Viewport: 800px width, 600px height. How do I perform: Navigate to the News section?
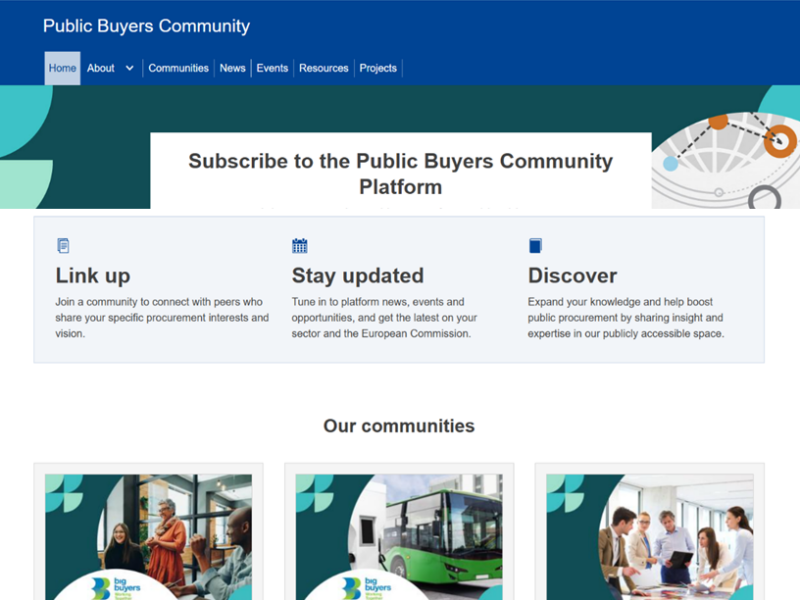point(232,68)
